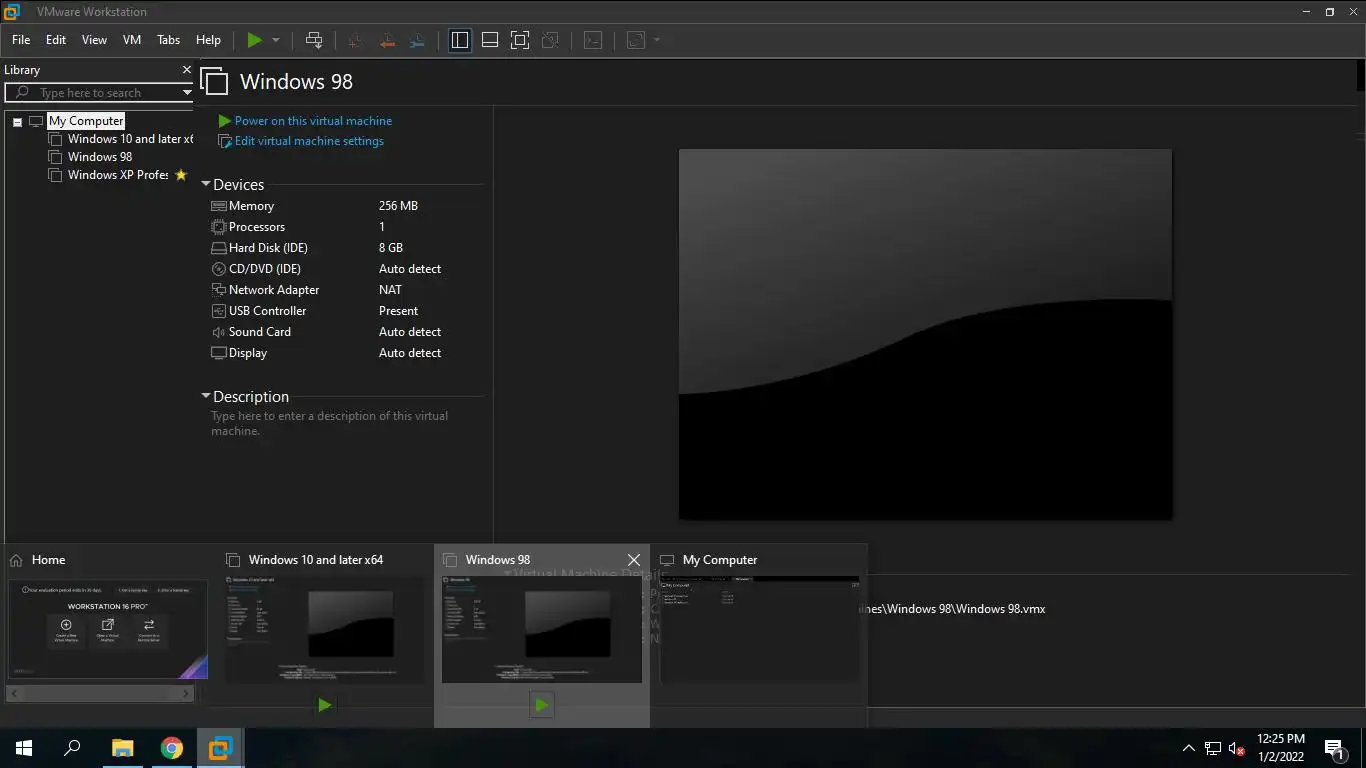This screenshot has height=768, width=1366.
Task: Toggle Unity mode toolbar icon
Action: point(550,40)
